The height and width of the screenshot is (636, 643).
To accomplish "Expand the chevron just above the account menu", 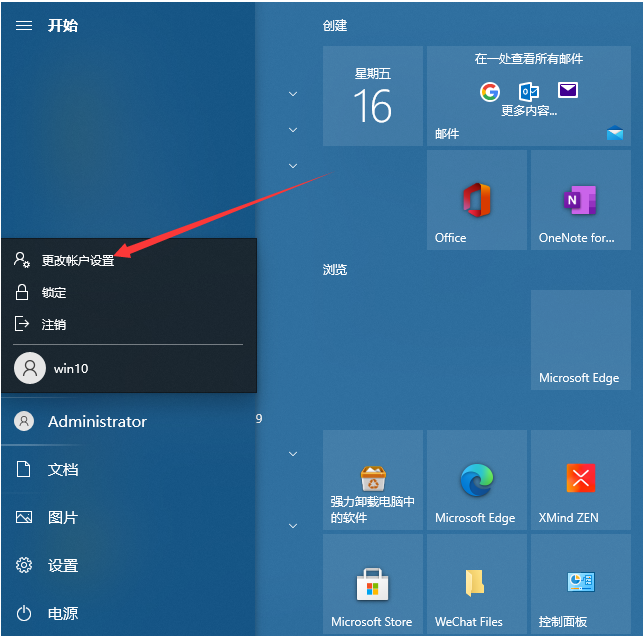I will pos(293,166).
